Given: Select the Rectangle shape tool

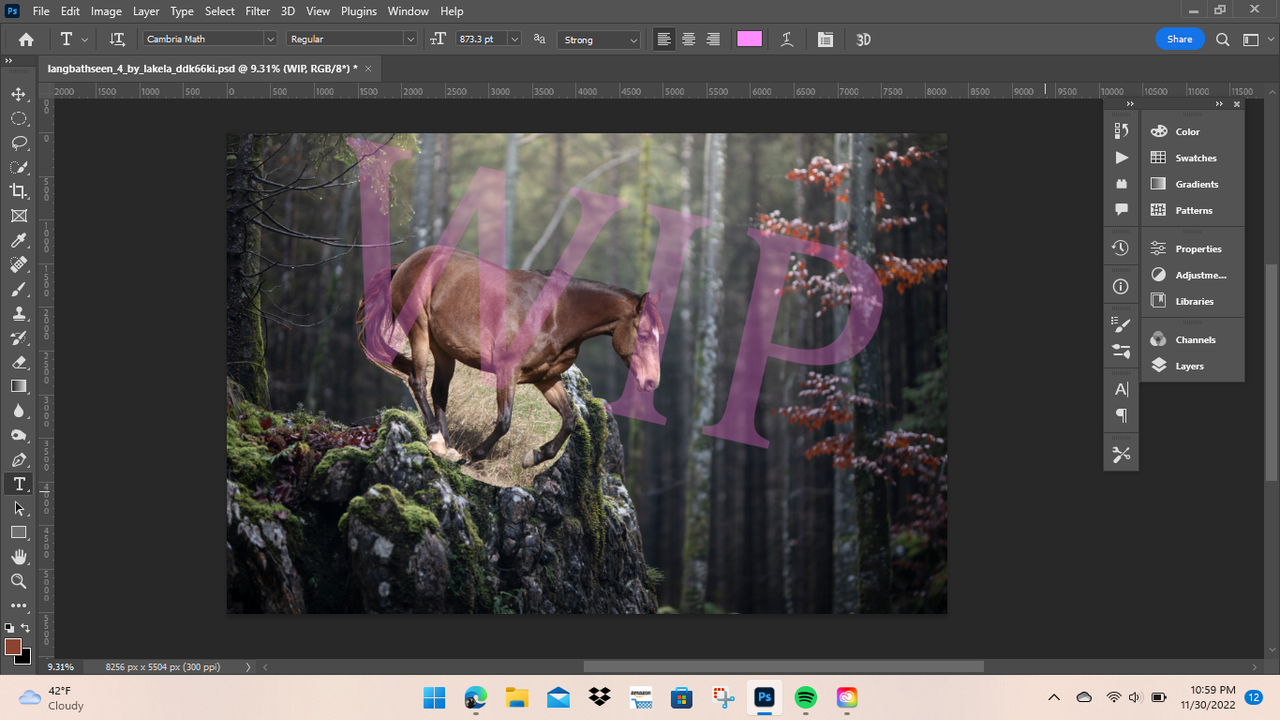Looking at the screenshot, I should click(18, 532).
